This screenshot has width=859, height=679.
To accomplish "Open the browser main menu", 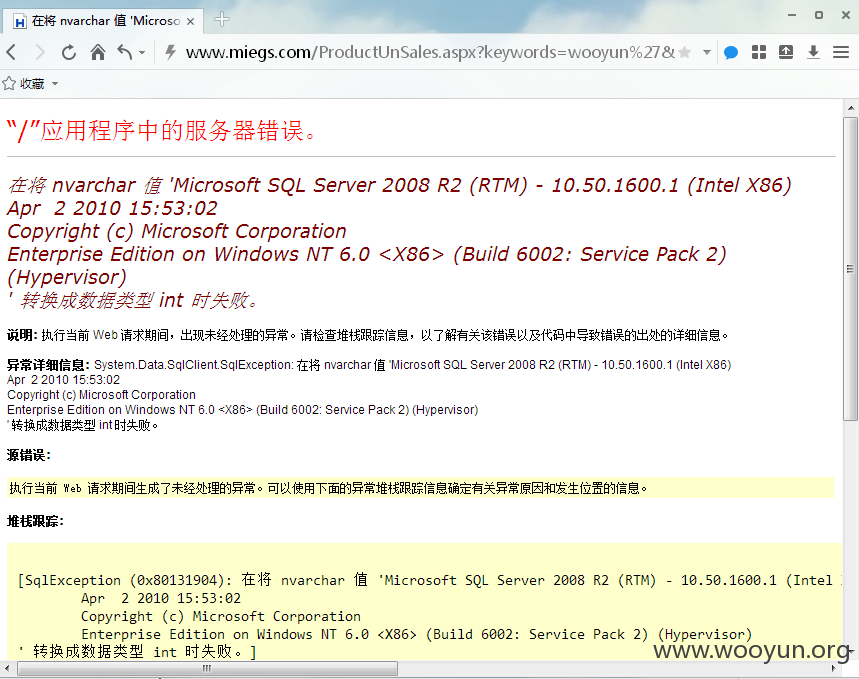I will point(841,52).
